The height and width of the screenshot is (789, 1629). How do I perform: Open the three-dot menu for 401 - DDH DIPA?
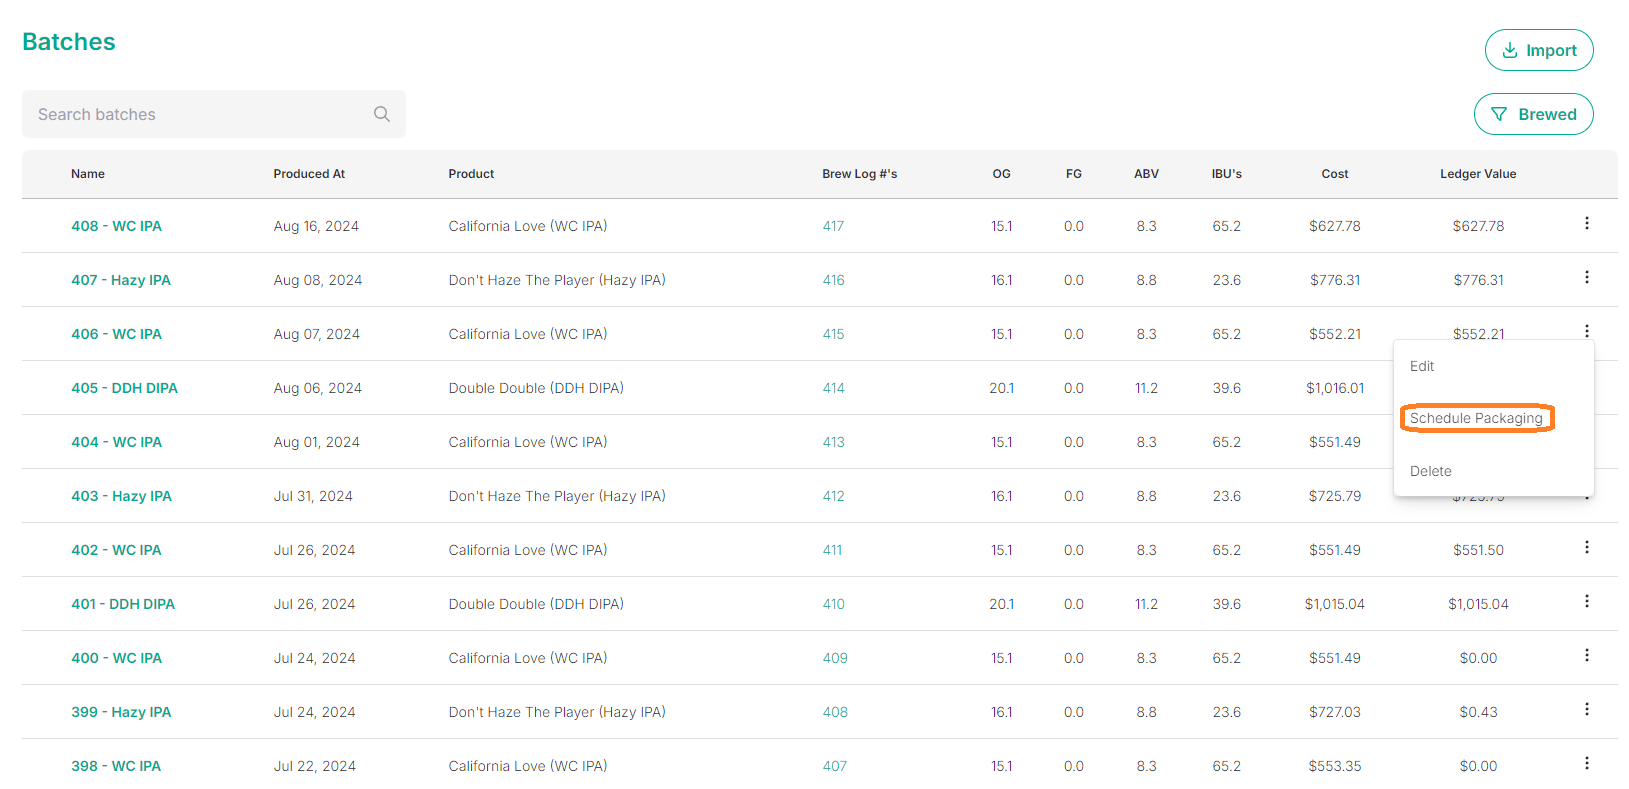pos(1586,601)
